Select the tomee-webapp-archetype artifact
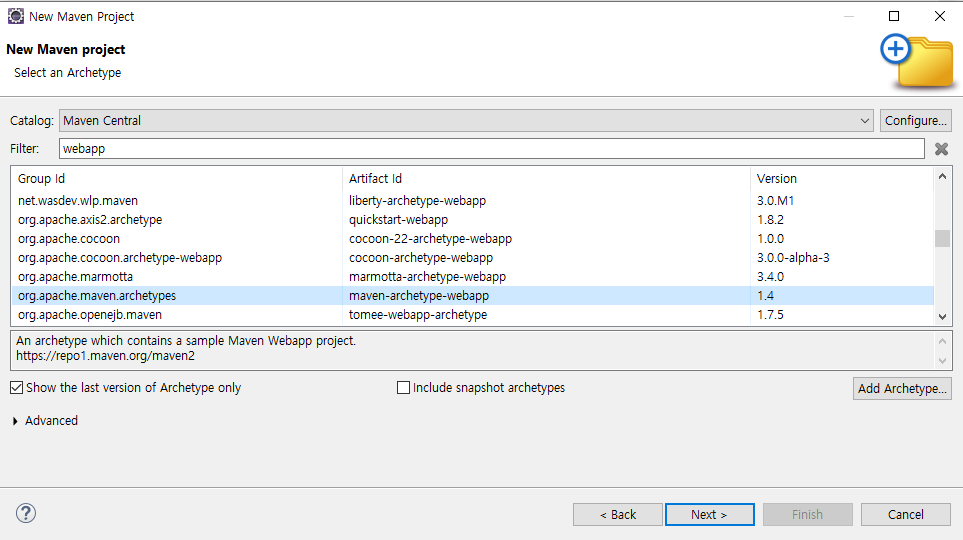This screenshot has width=963, height=540. pos(418,315)
